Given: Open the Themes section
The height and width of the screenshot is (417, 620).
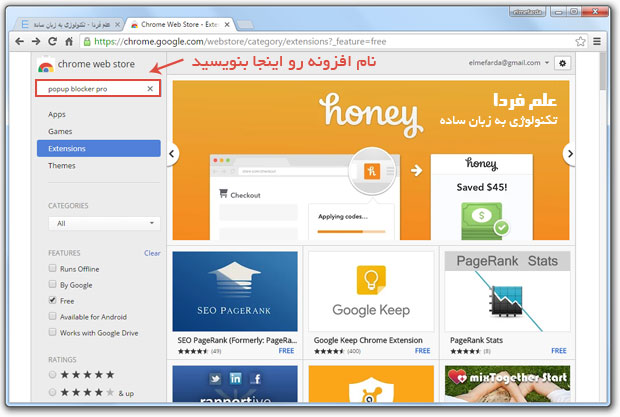Looking at the screenshot, I should click(61, 166).
